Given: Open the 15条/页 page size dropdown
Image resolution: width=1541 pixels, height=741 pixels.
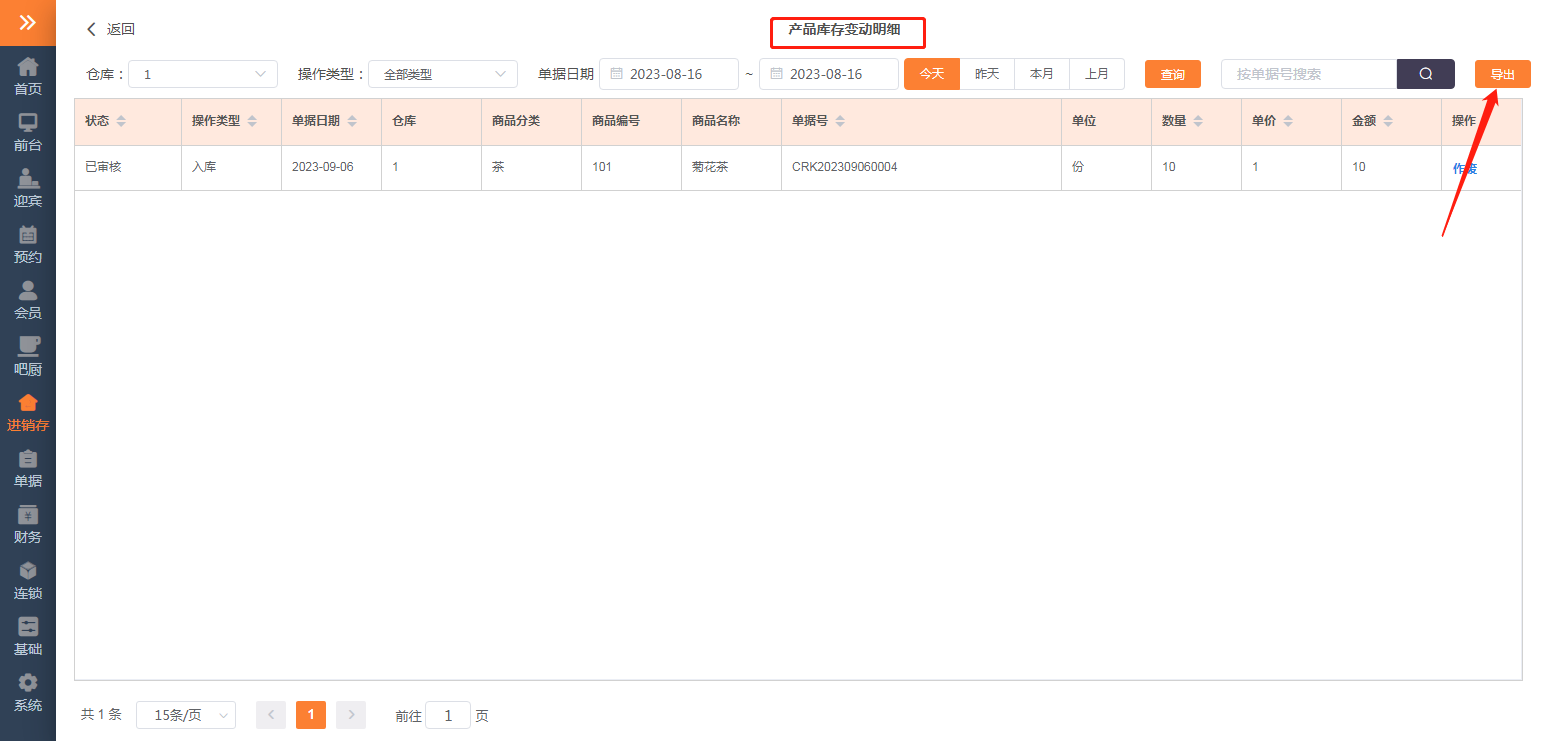Looking at the screenshot, I should (186, 715).
